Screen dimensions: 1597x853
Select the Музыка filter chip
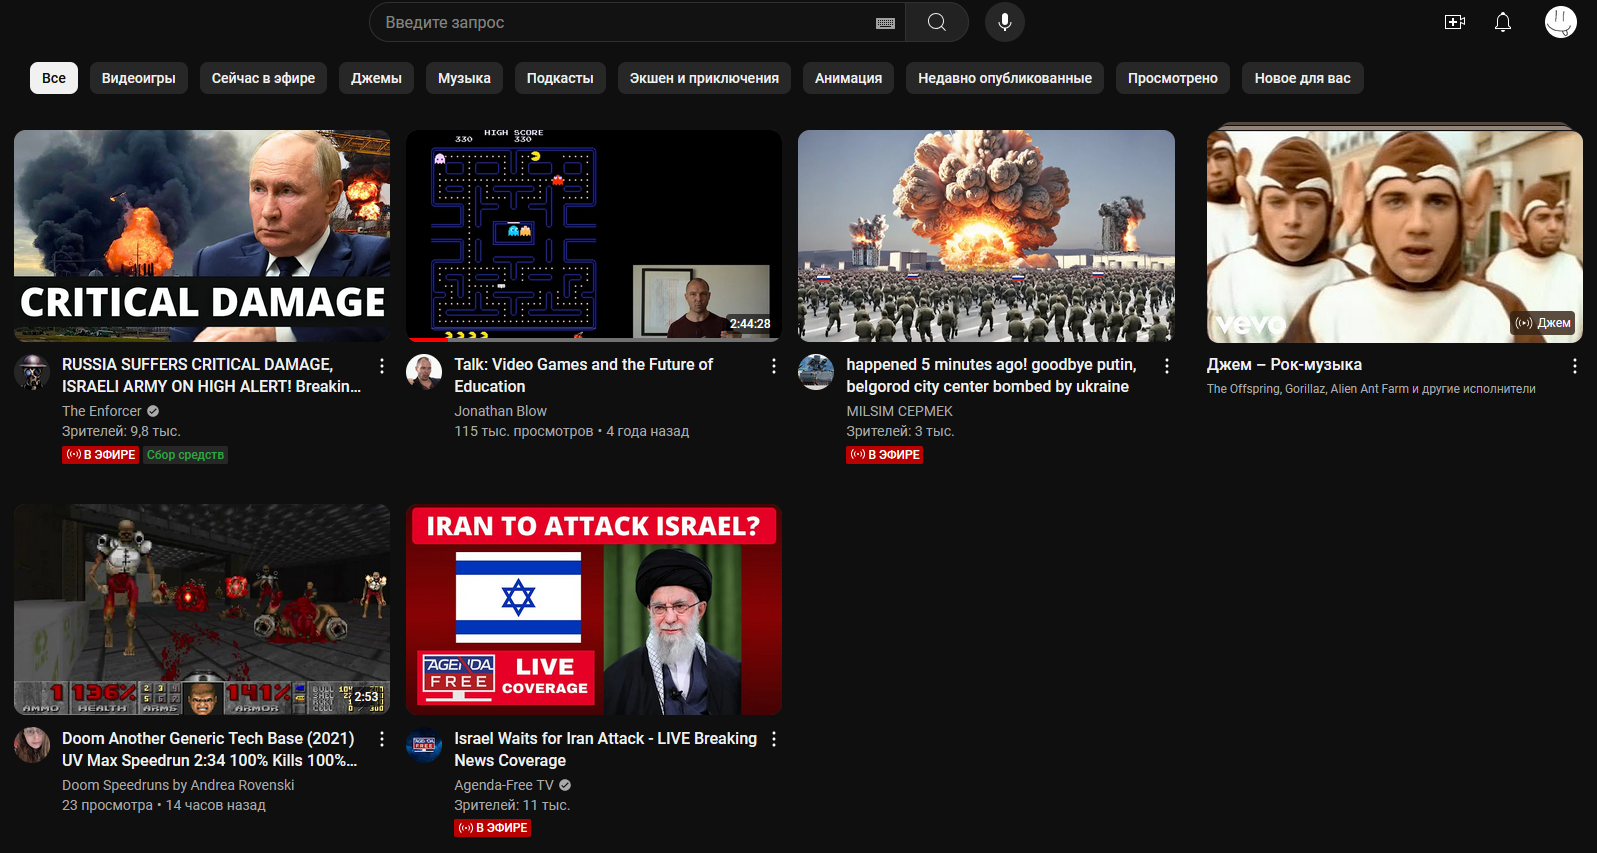point(464,78)
